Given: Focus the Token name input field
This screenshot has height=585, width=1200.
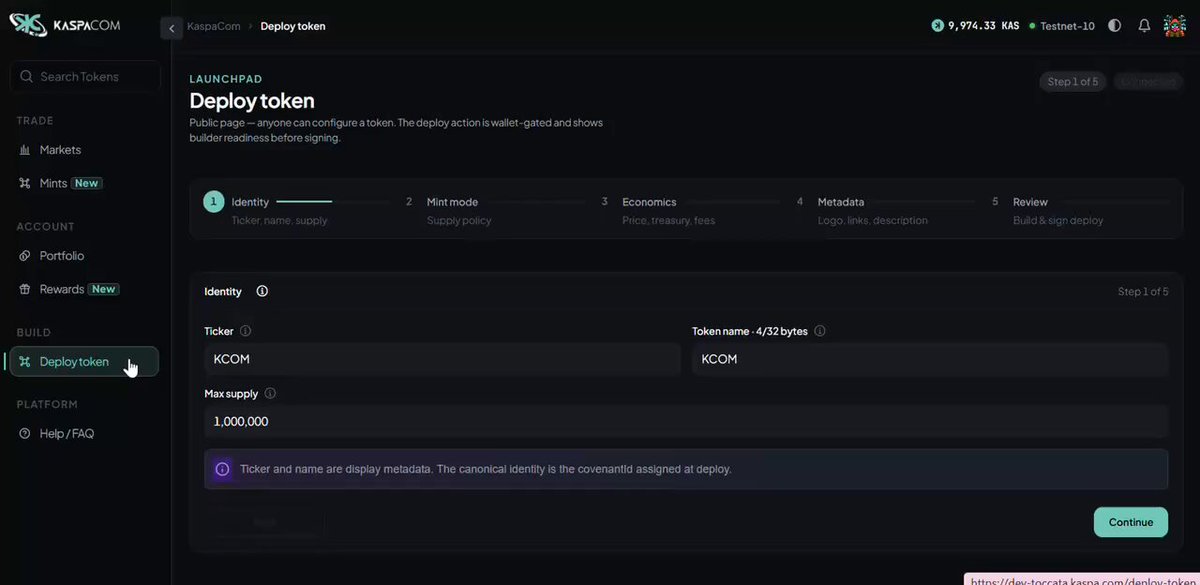Looking at the screenshot, I should (930, 359).
